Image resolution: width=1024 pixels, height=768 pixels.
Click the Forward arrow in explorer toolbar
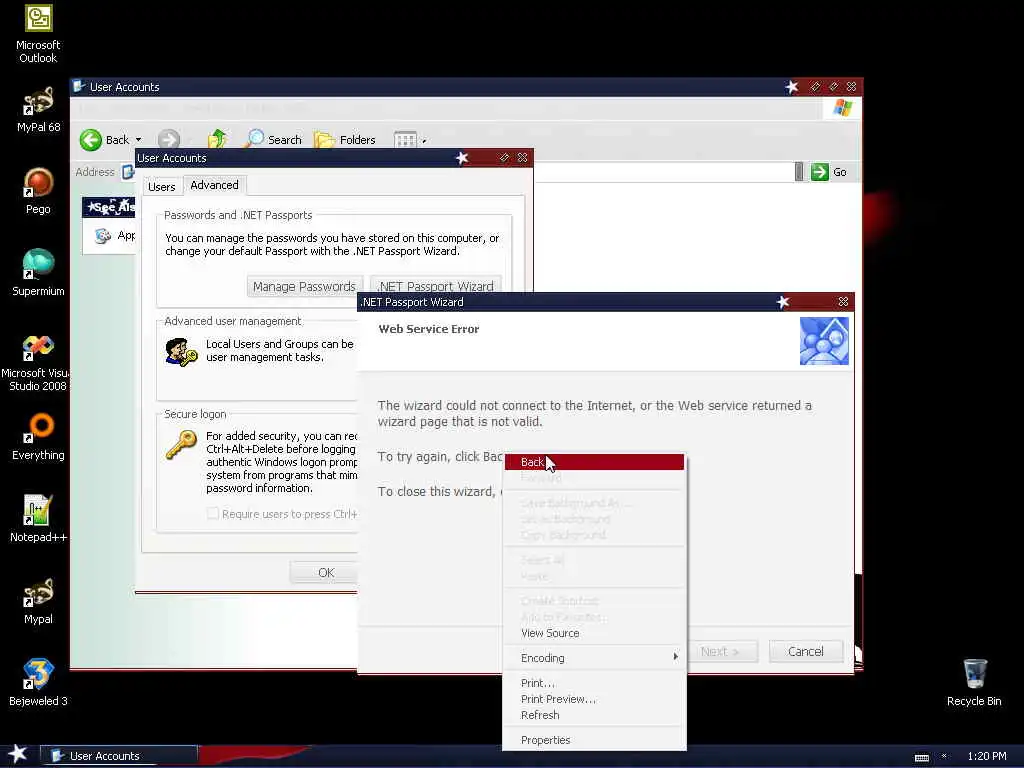click(168, 140)
